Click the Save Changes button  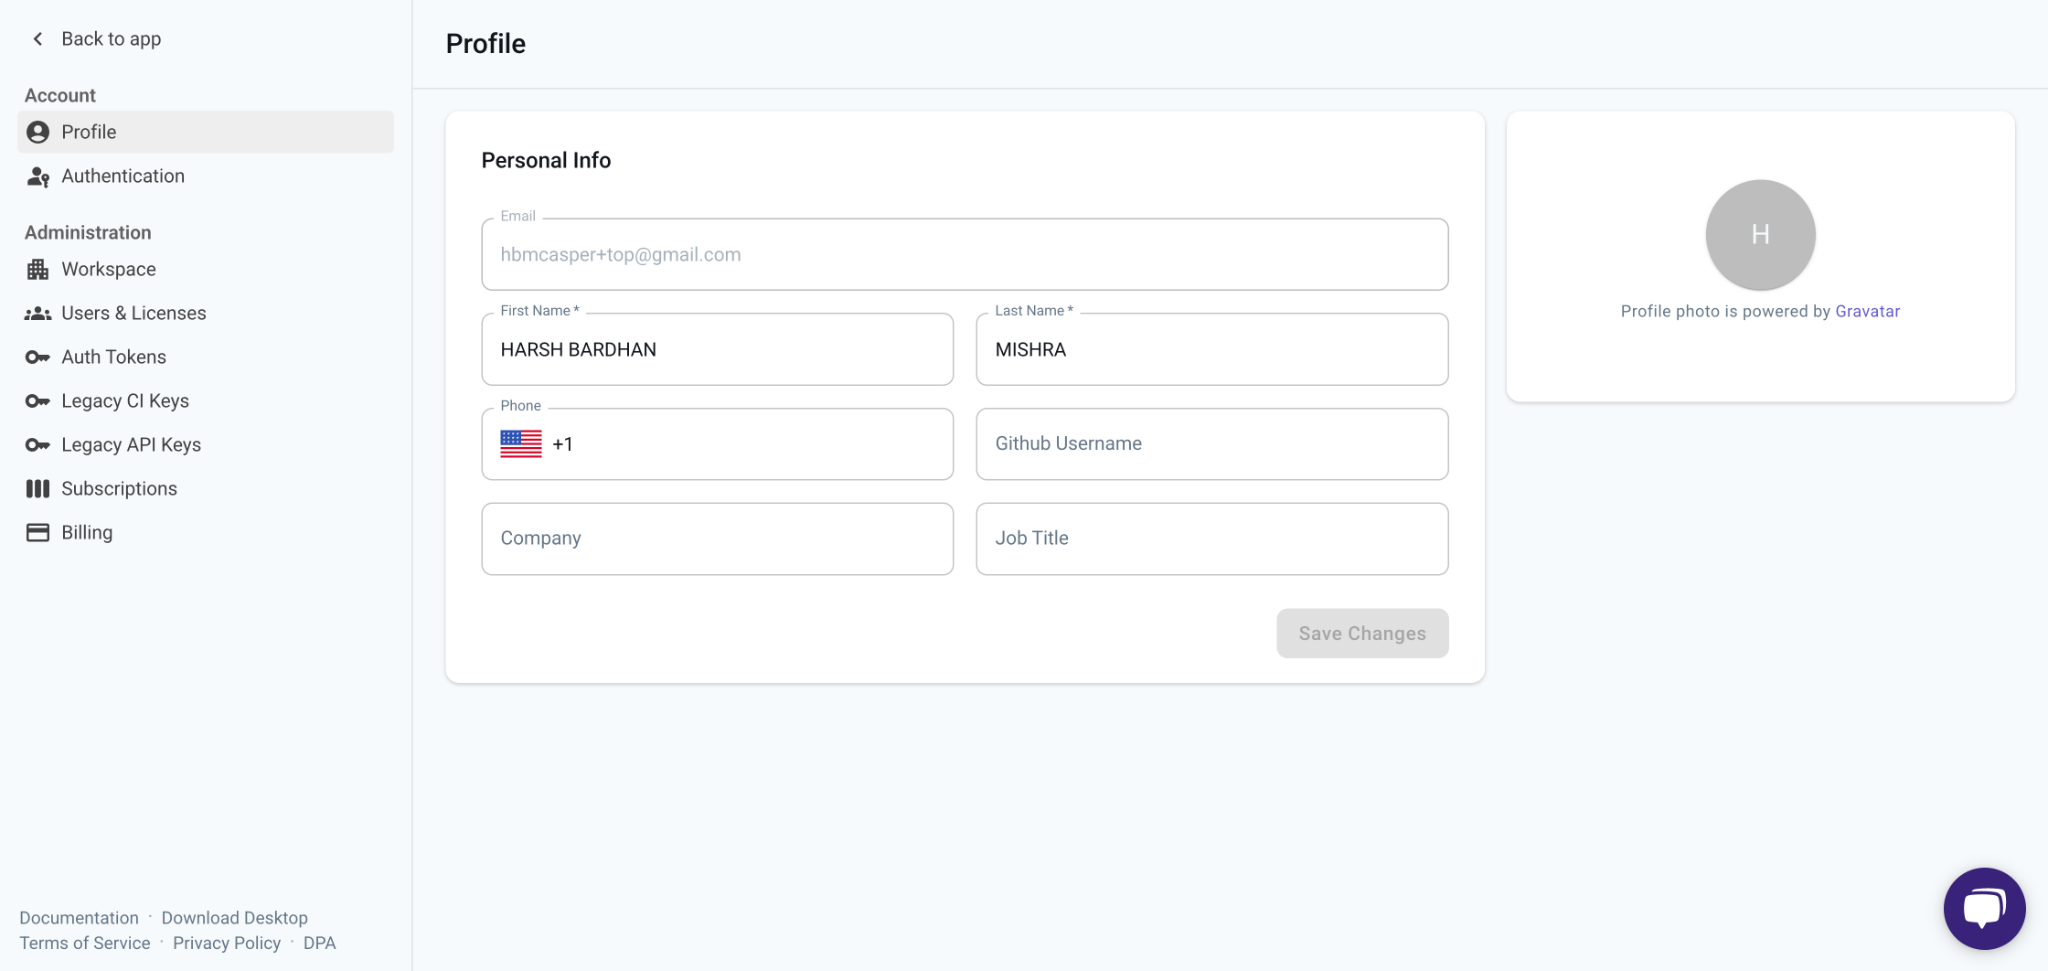coord(1362,633)
